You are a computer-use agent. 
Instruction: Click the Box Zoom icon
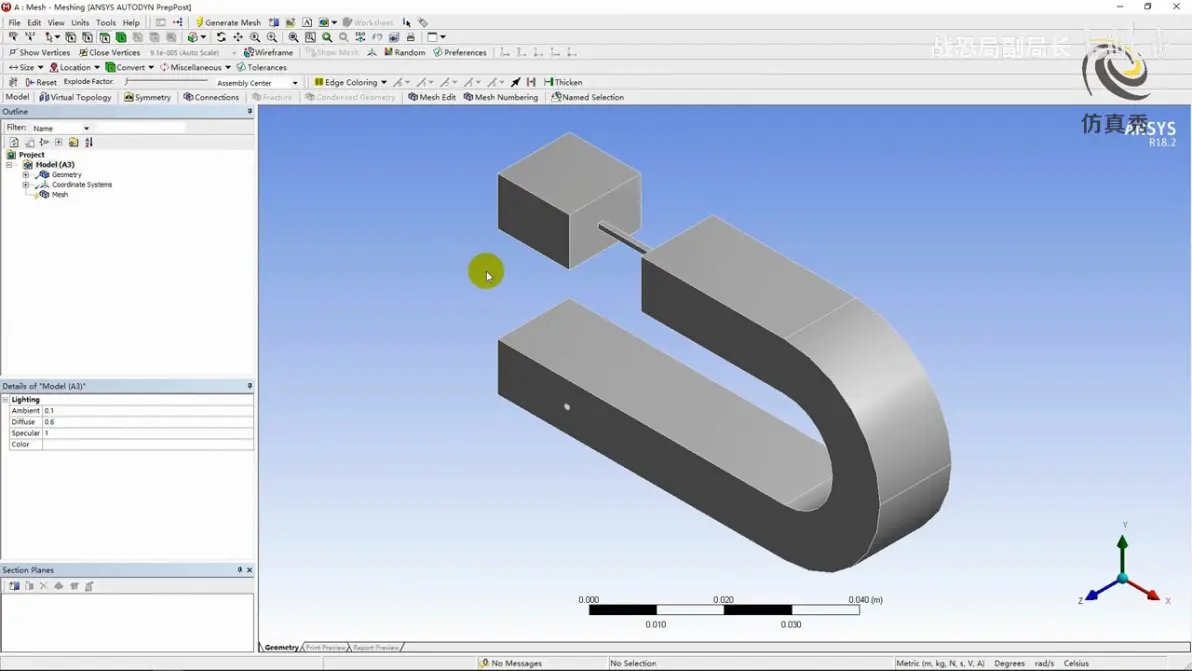[x=271, y=36]
